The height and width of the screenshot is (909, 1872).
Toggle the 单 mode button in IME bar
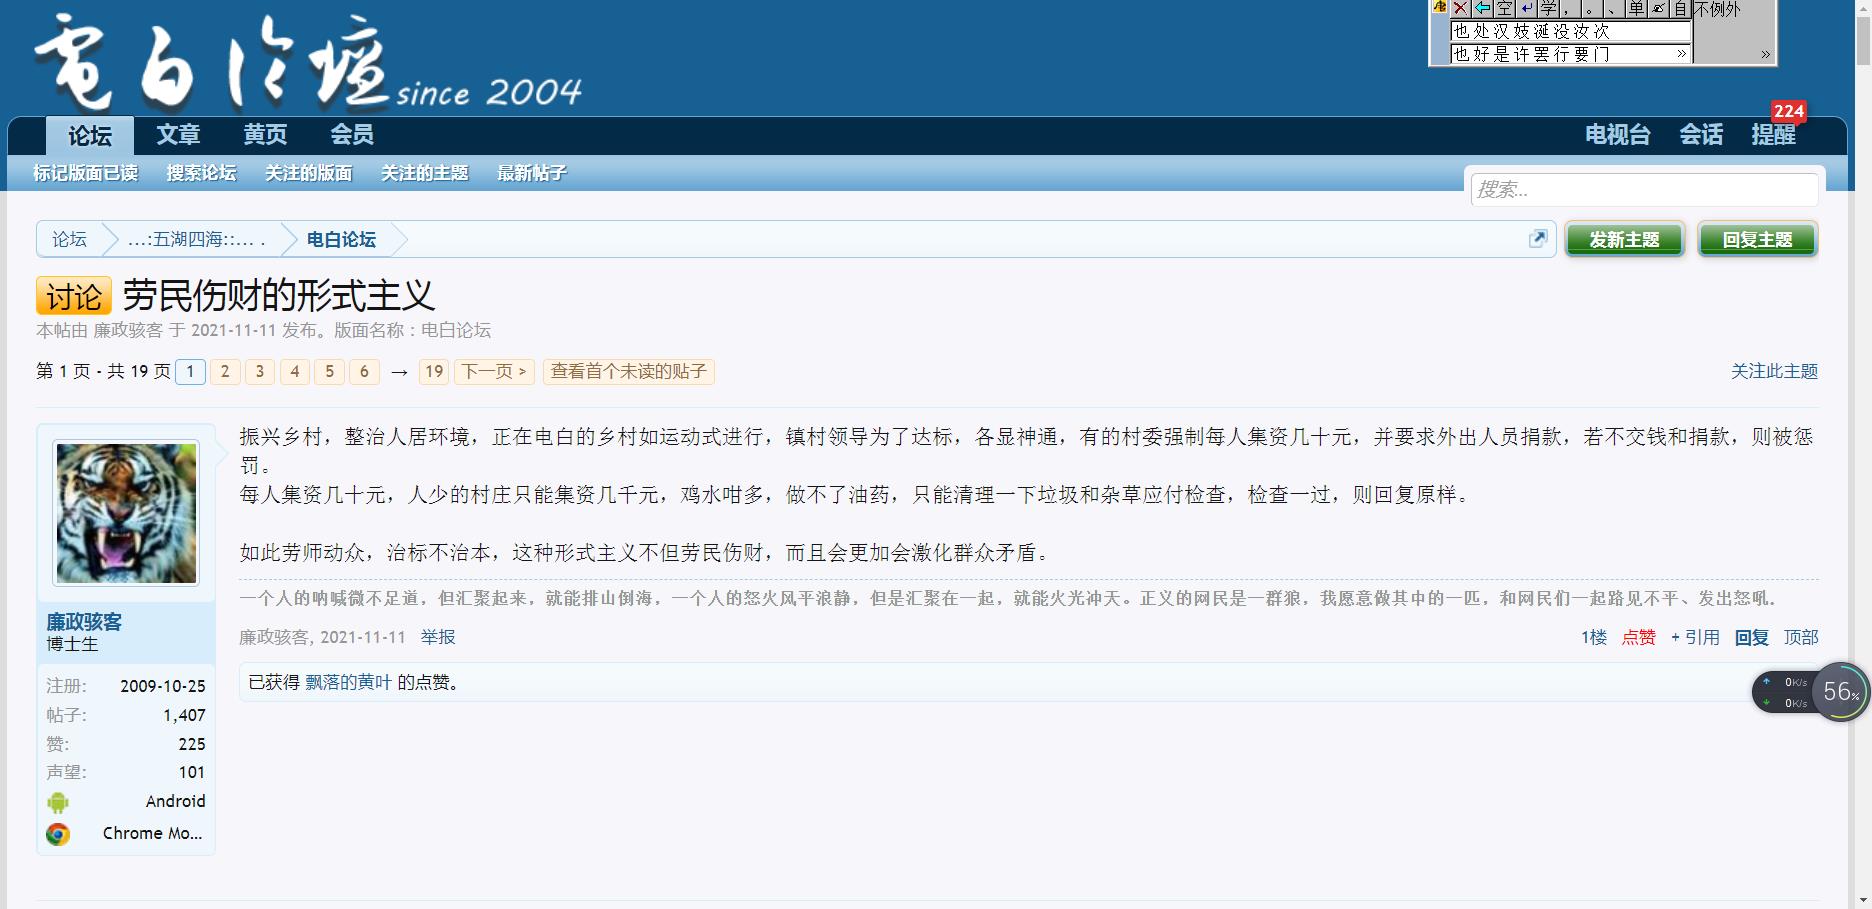tap(1636, 9)
